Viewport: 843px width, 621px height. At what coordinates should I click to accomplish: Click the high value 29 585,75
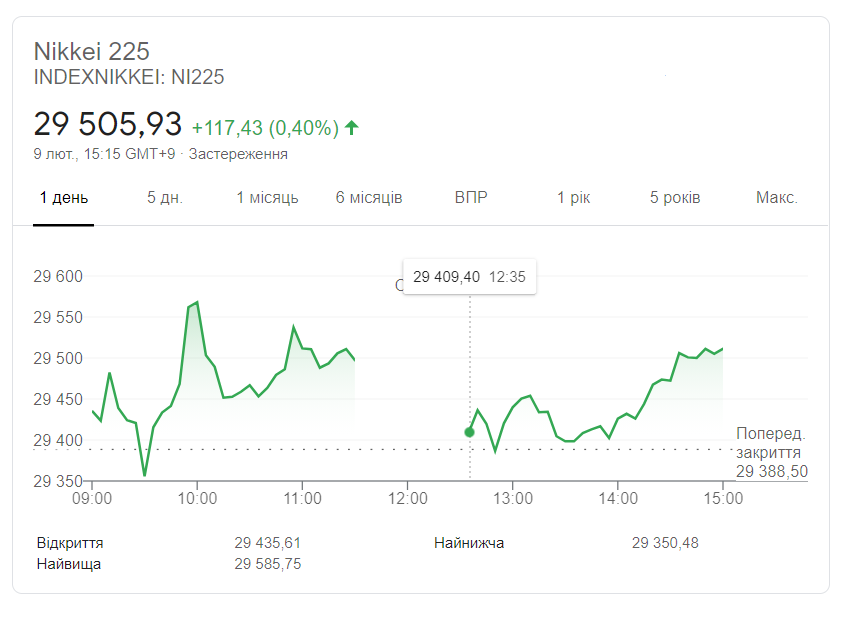coord(268,564)
